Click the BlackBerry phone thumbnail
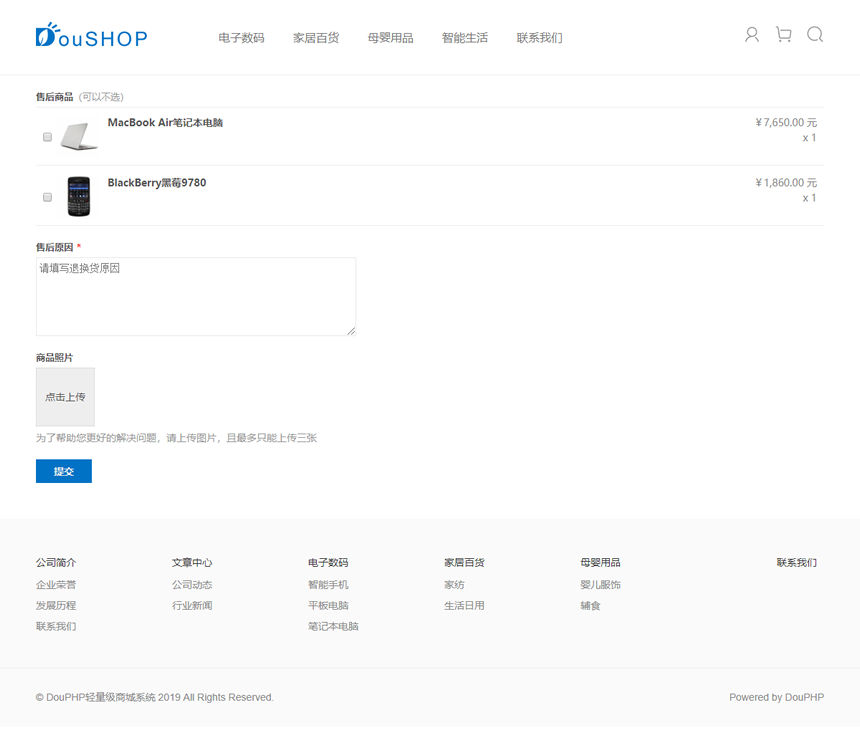 pyautogui.click(x=79, y=196)
